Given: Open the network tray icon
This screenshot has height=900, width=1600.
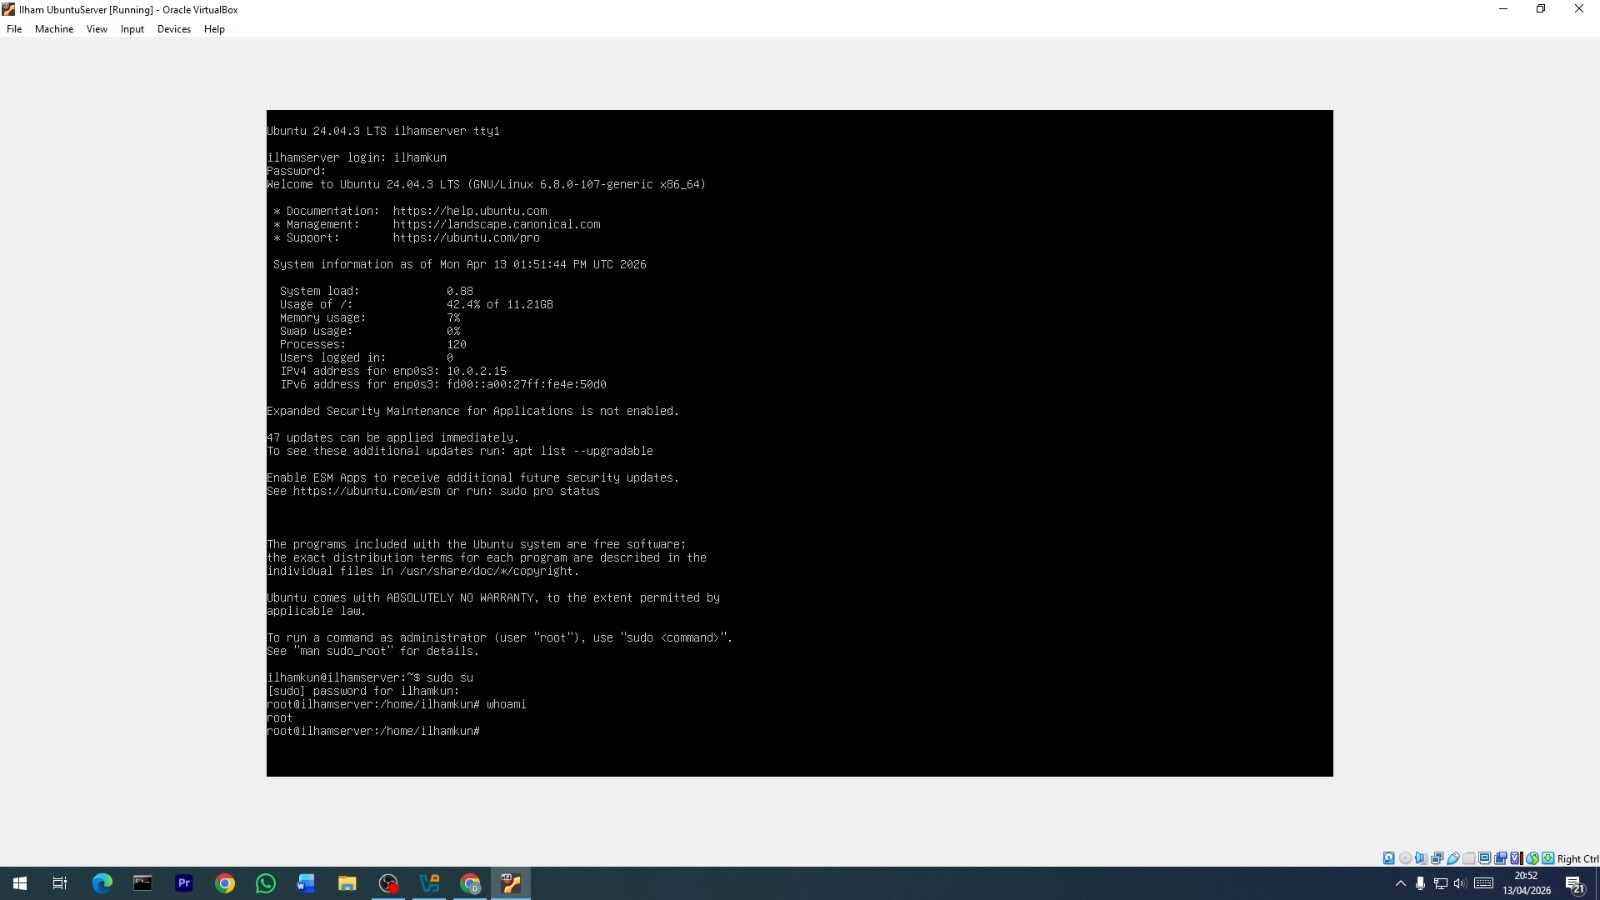Looking at the screenshot, I should point(1441,883).
